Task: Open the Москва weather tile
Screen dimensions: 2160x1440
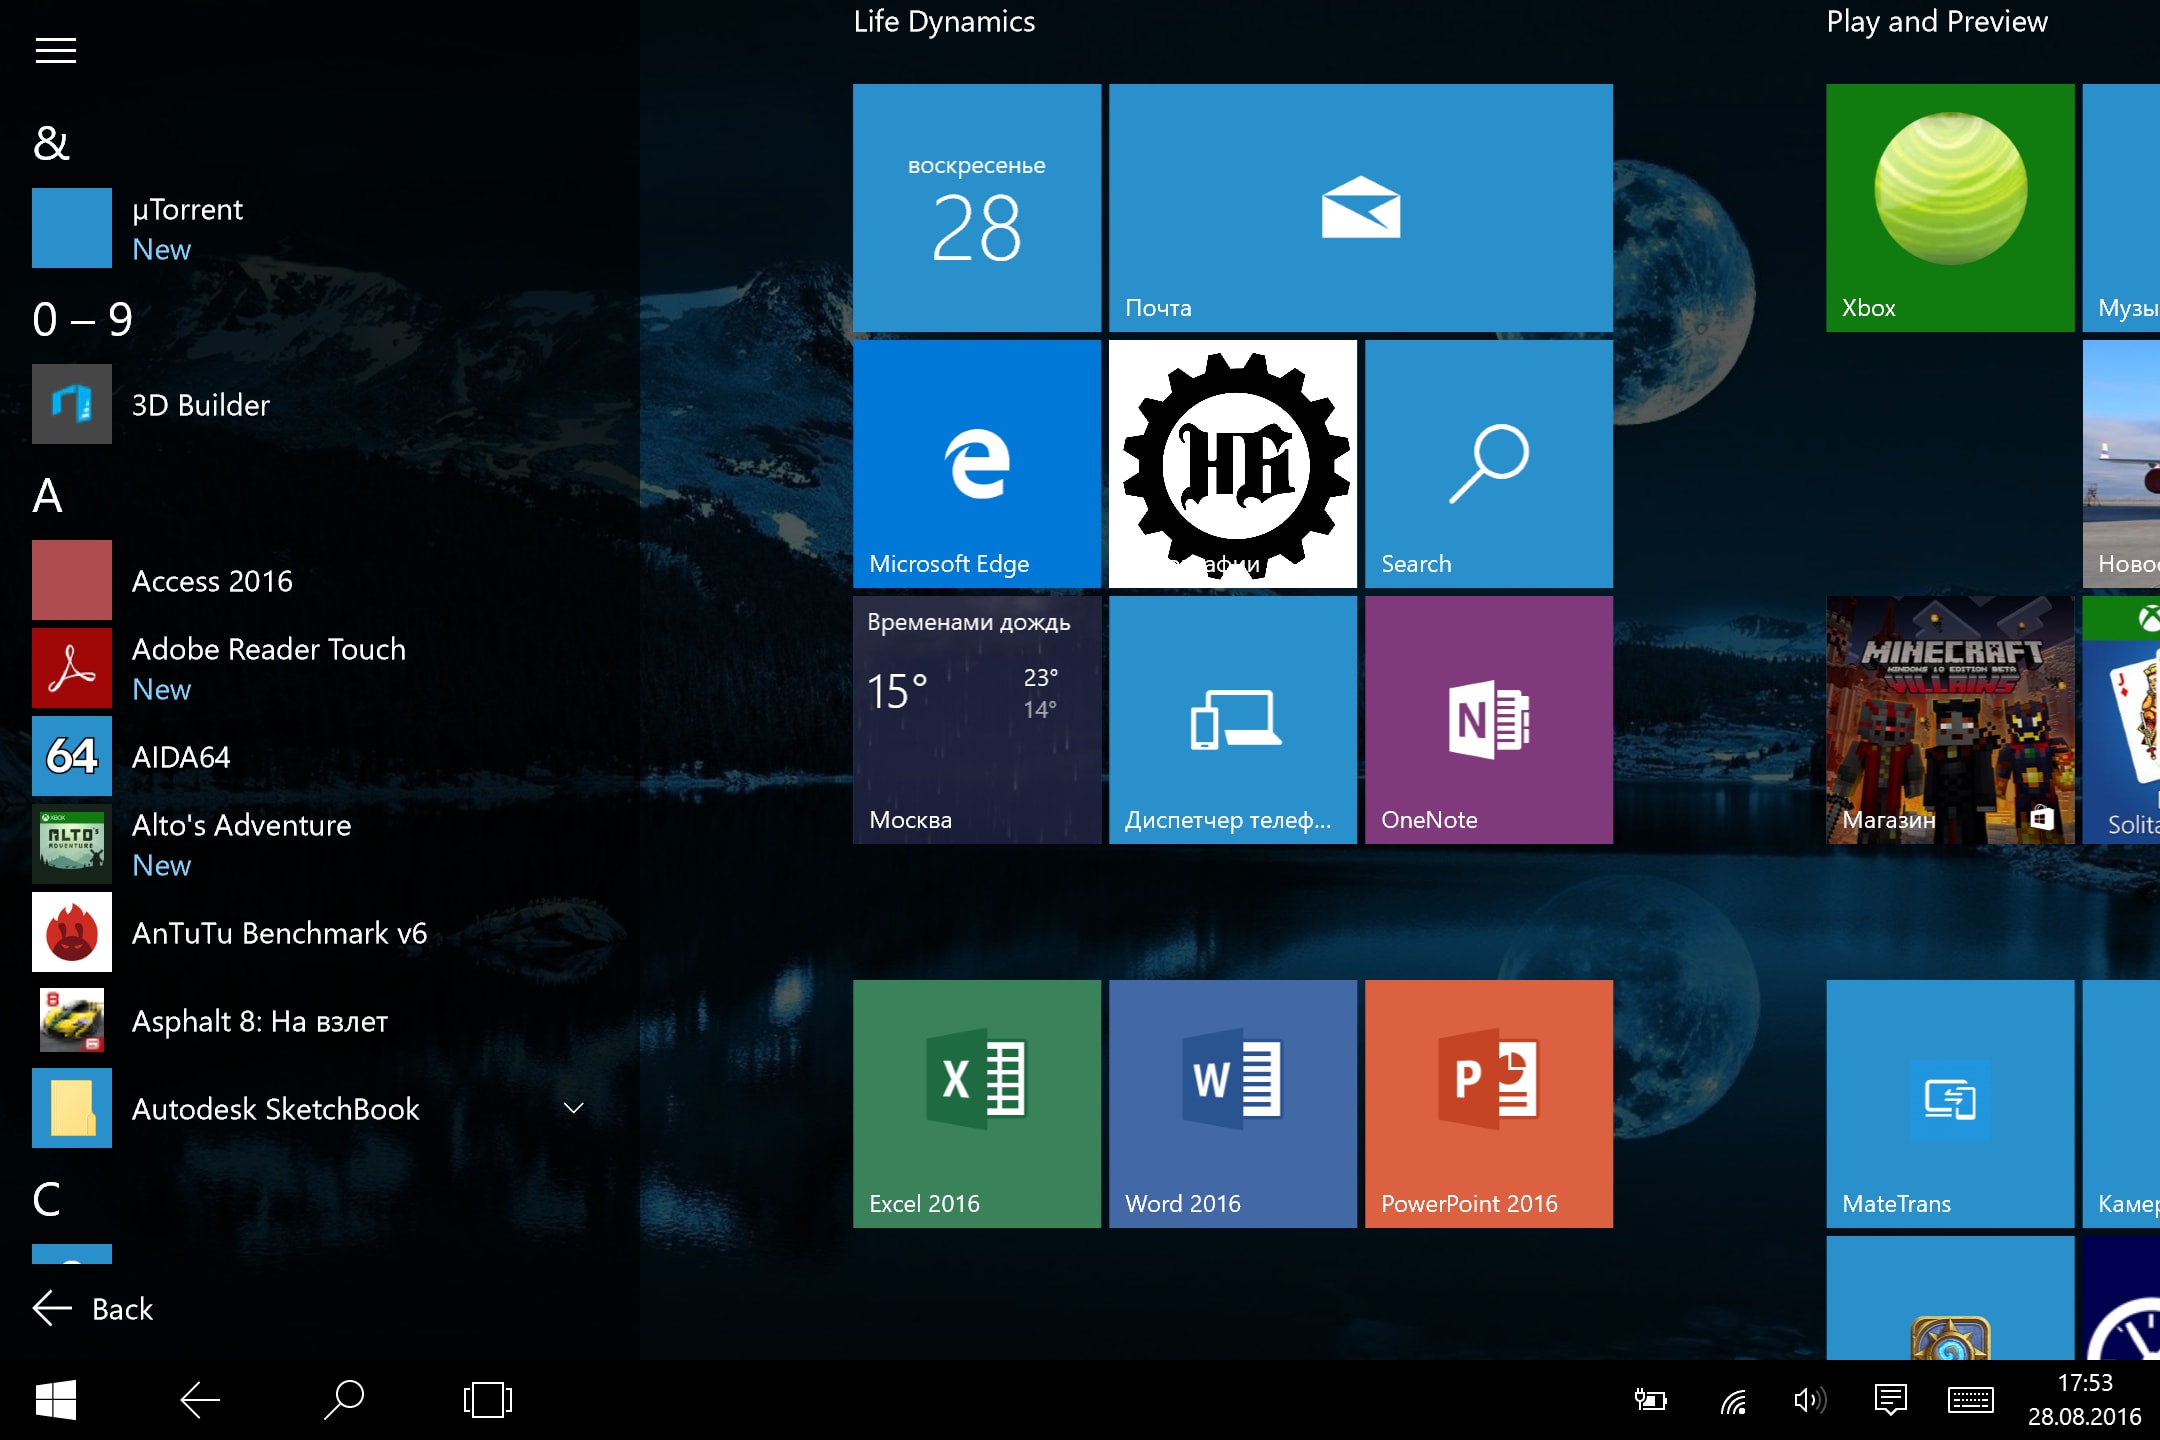Action: click(977, 720)
